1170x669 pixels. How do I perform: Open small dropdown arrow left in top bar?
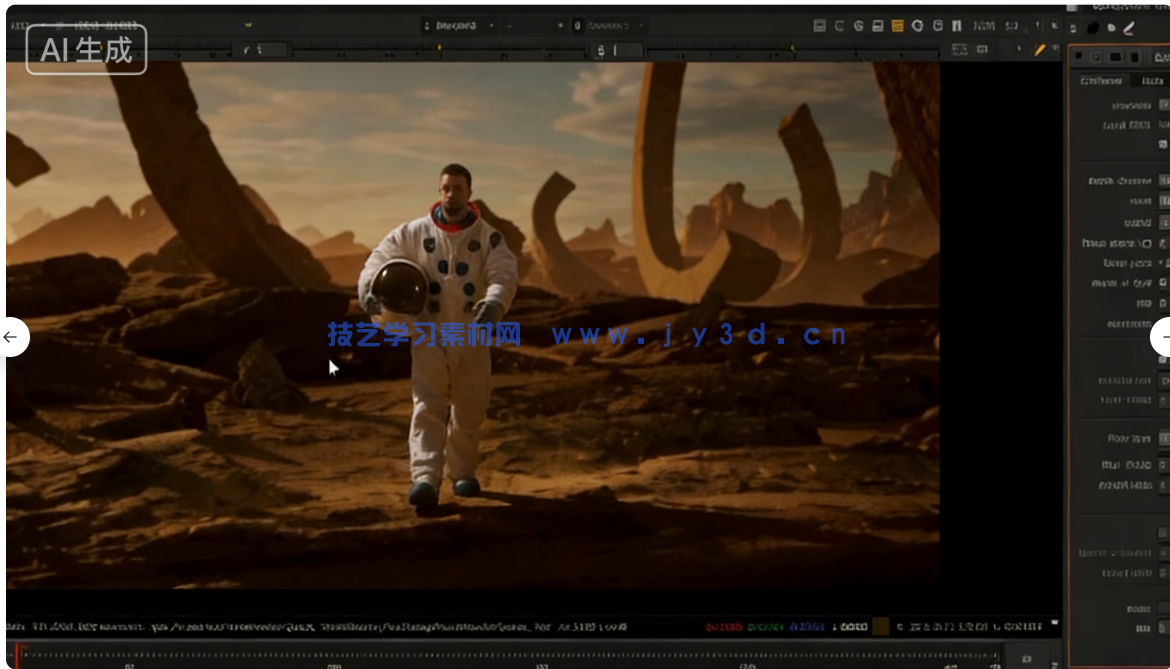pyautogui.click(x=248, y=25)
